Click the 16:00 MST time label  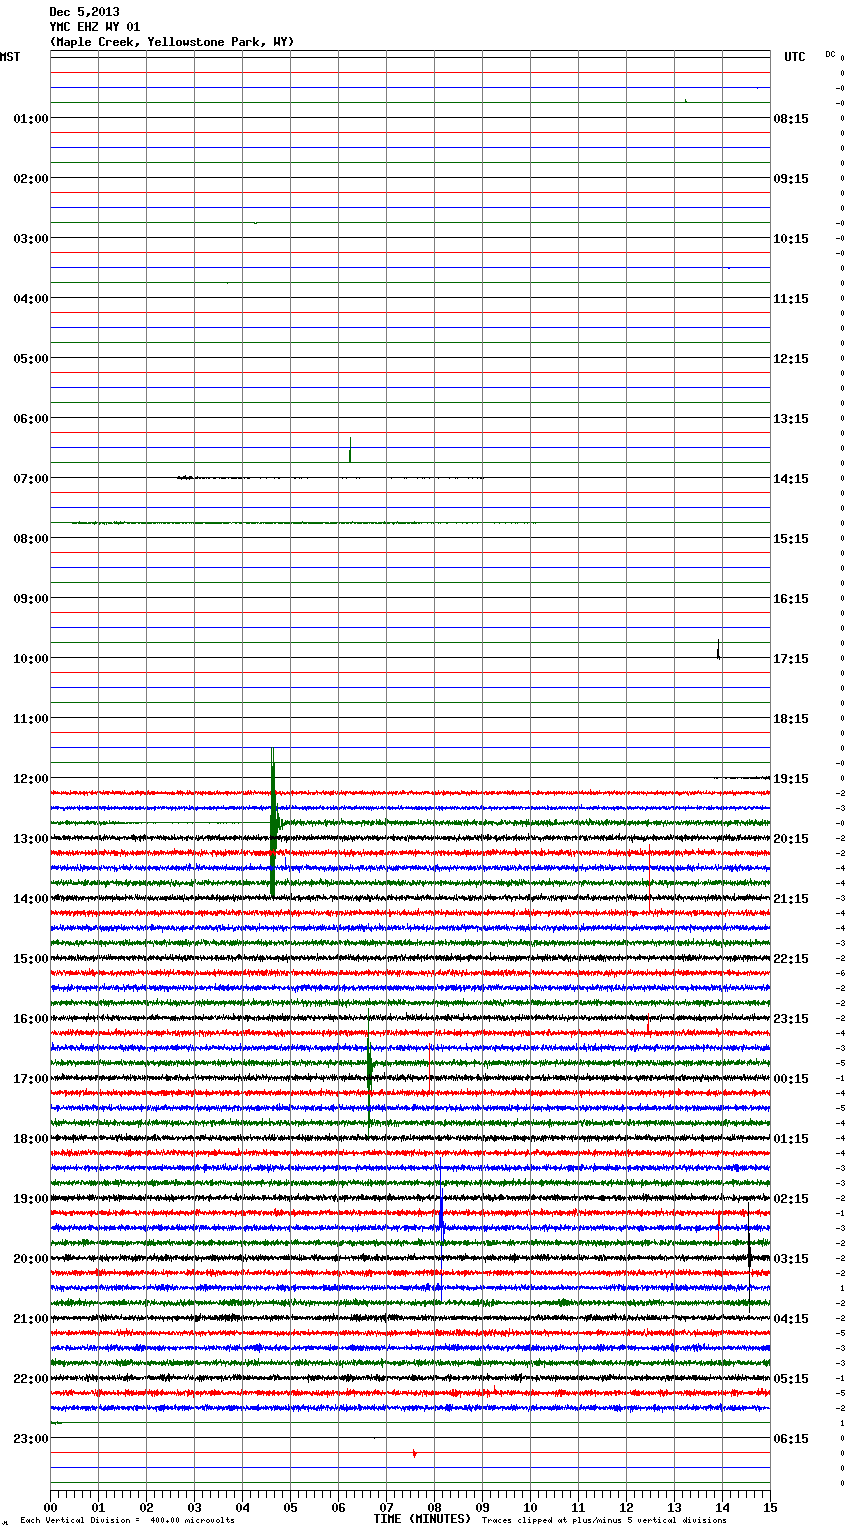[30, 1019]
